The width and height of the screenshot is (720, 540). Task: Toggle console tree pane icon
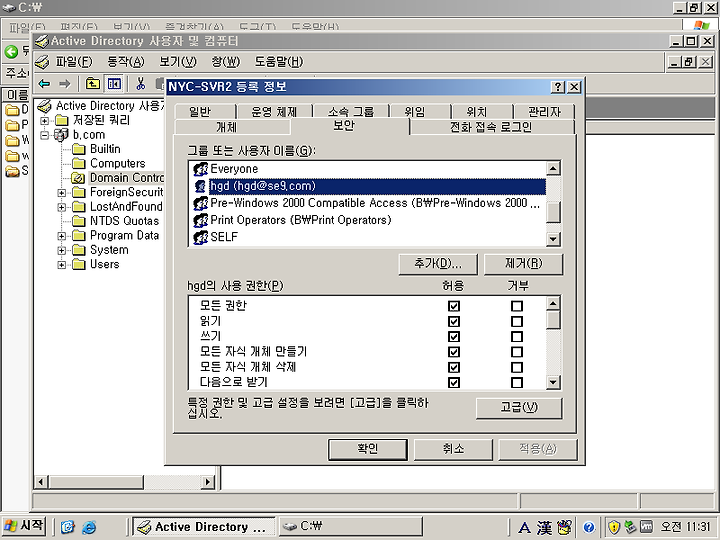point(113,84)
